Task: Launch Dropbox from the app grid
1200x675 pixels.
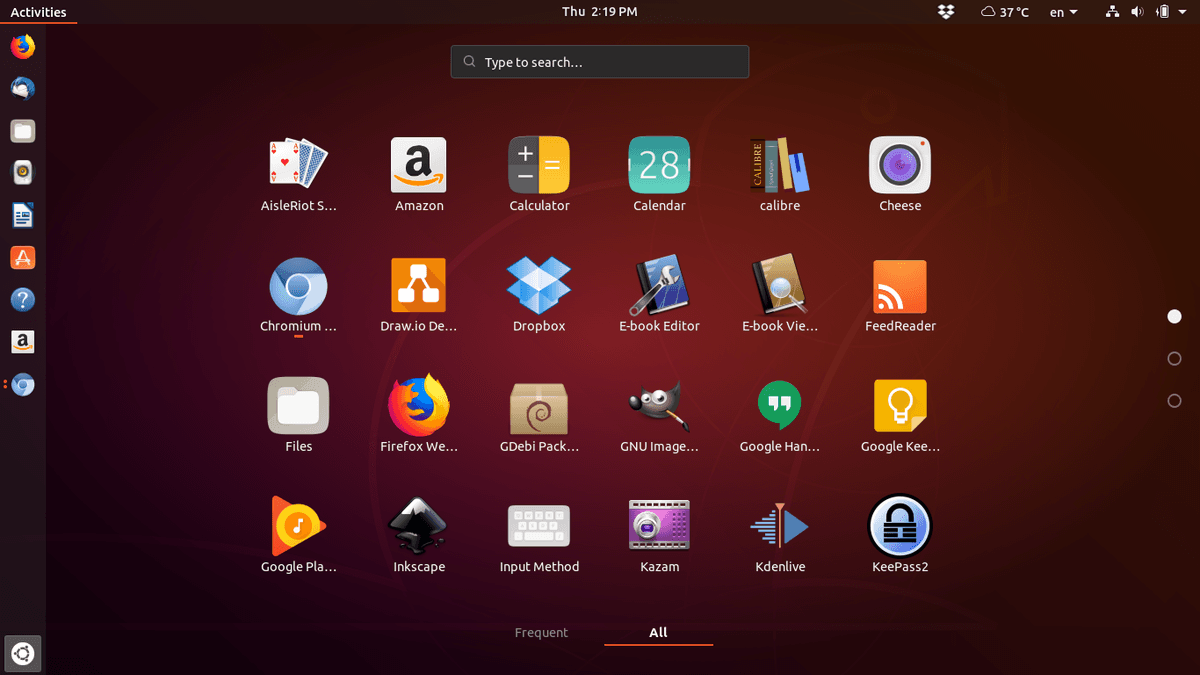Action: [539, 286]
